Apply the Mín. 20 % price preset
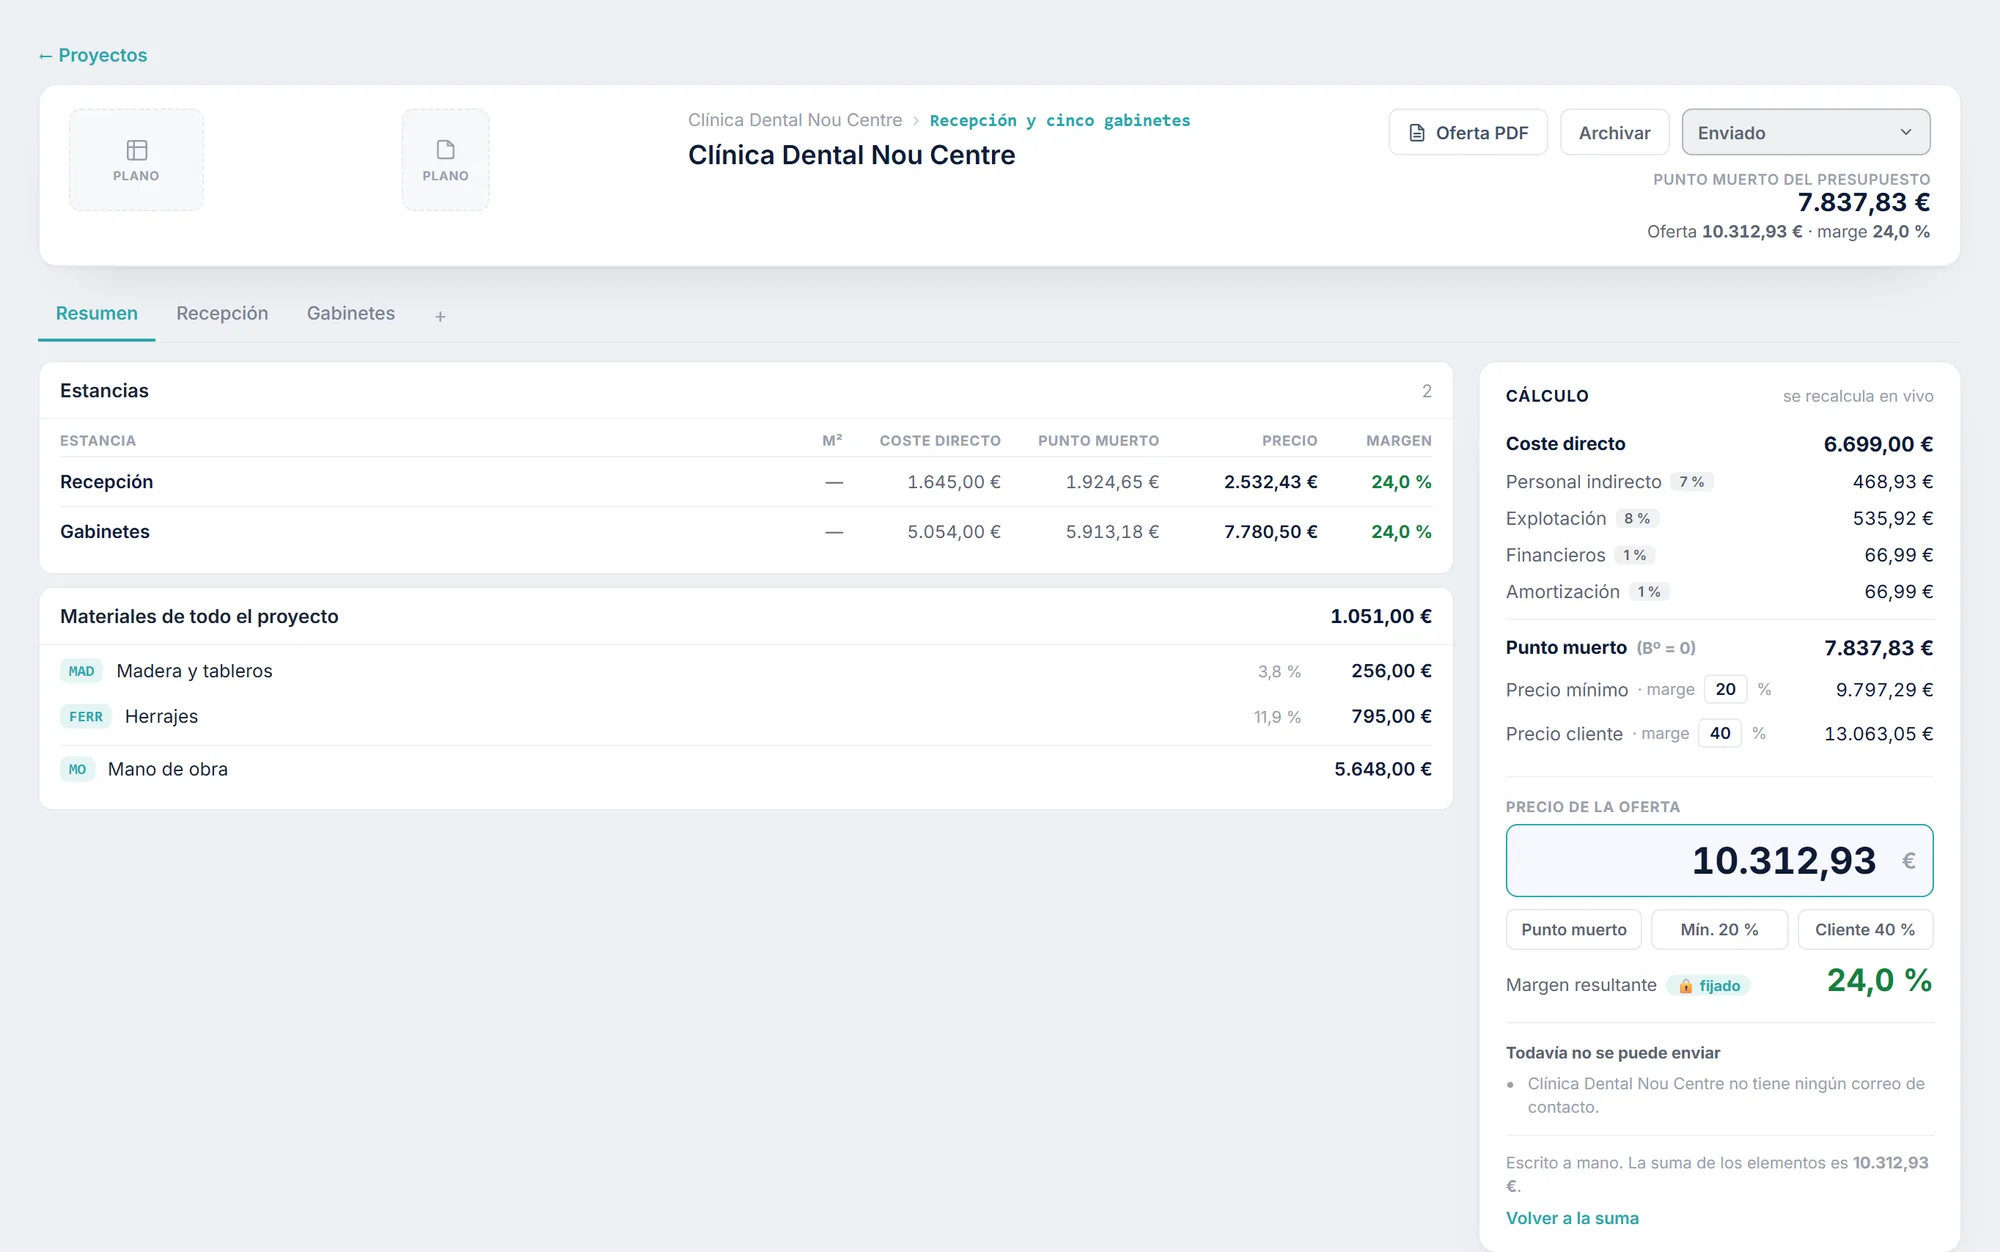This screenshot has height=1252, width=2000. [1719, 929]
